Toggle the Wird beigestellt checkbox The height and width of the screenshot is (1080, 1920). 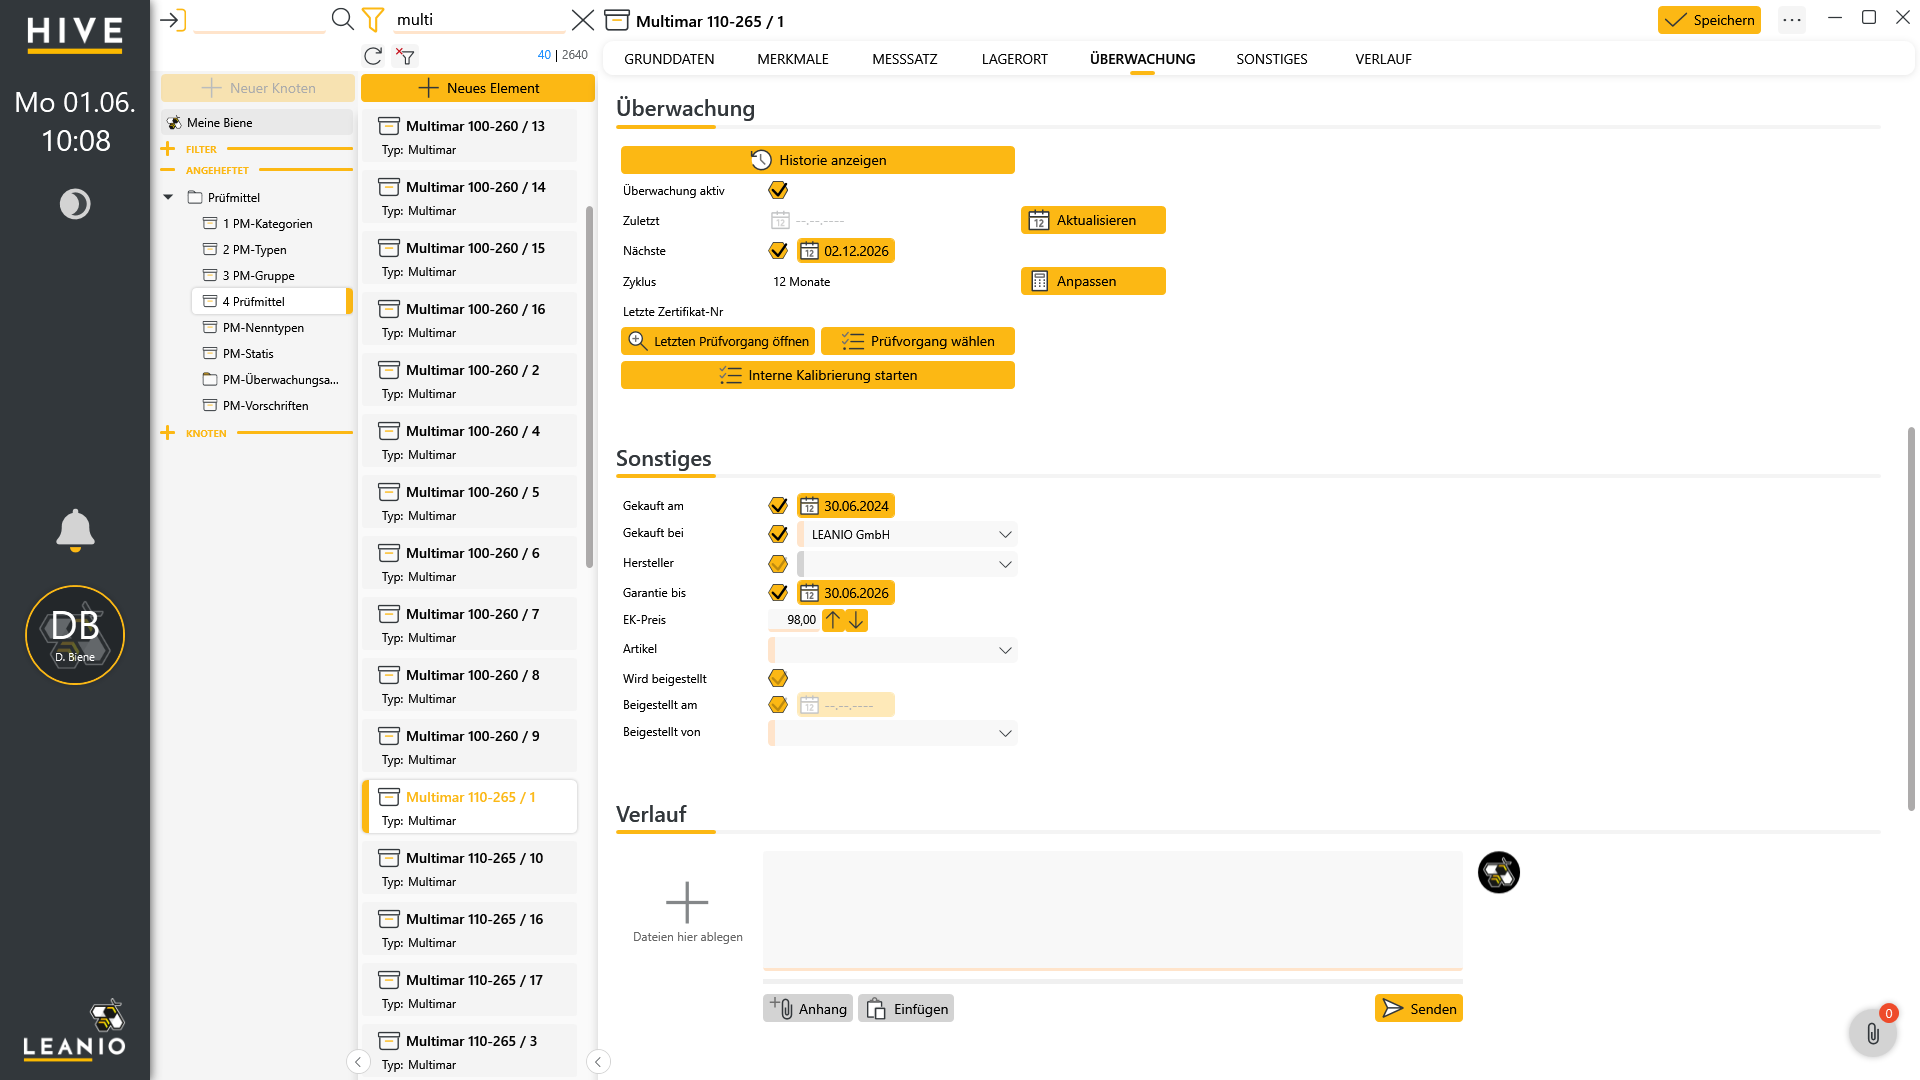click(778, 678)
